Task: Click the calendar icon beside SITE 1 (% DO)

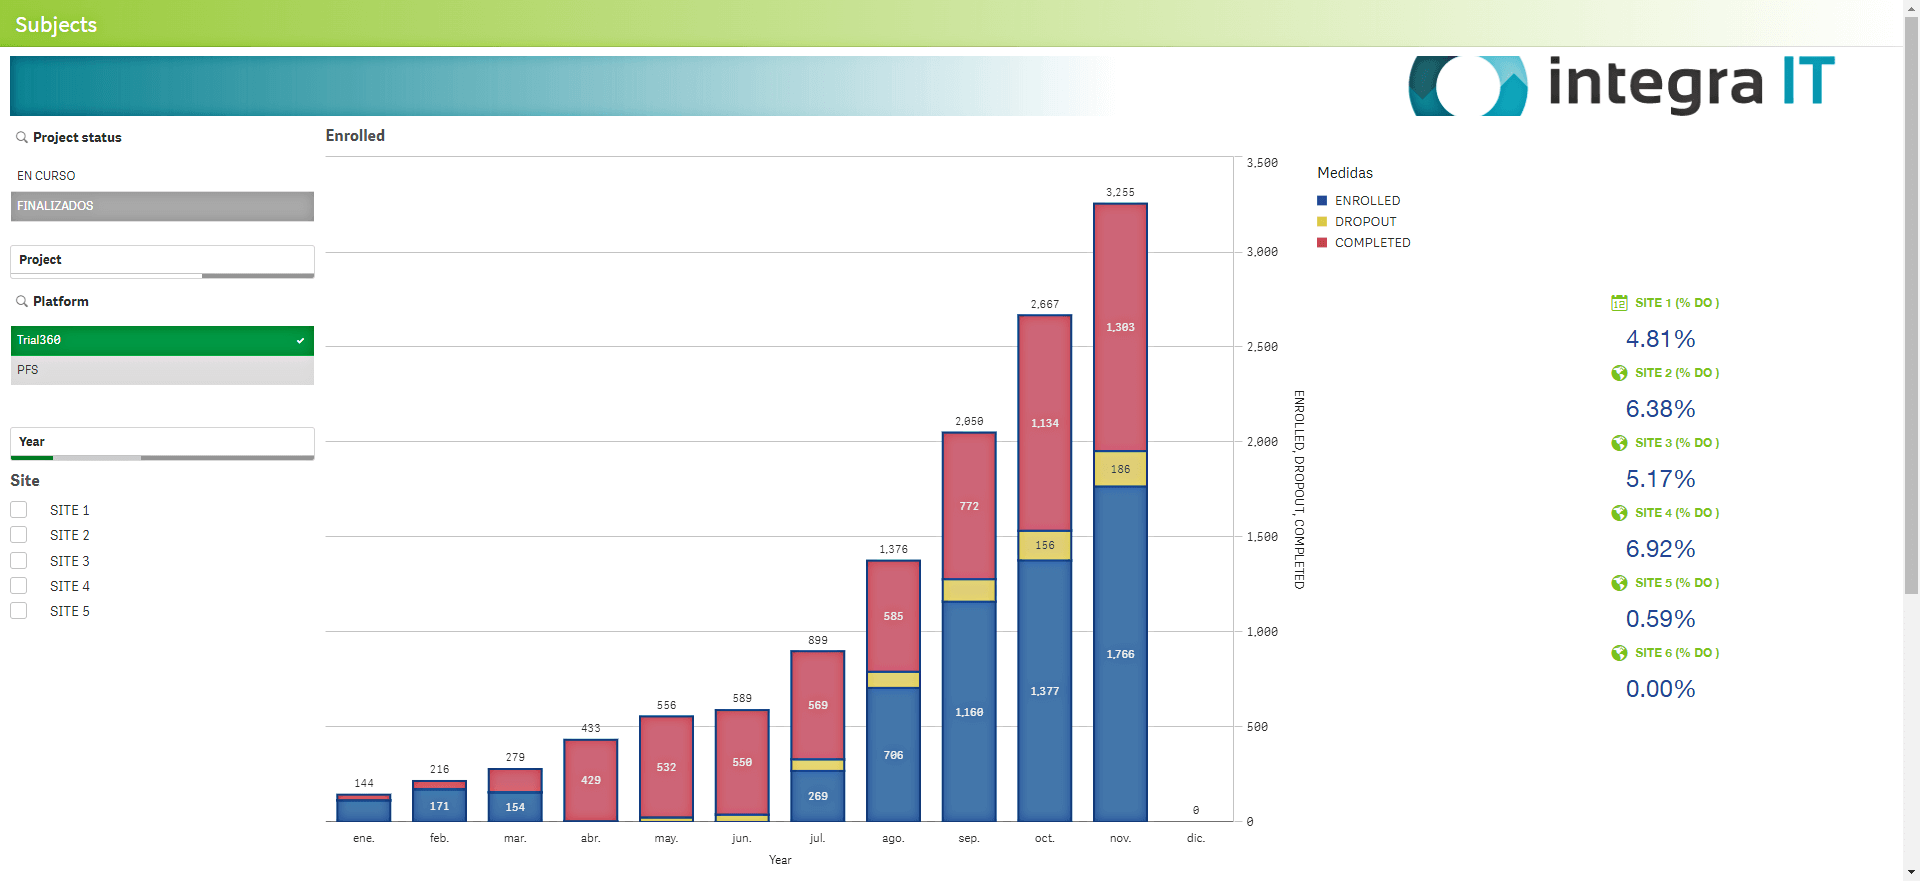Action: tap(1619, 303)
